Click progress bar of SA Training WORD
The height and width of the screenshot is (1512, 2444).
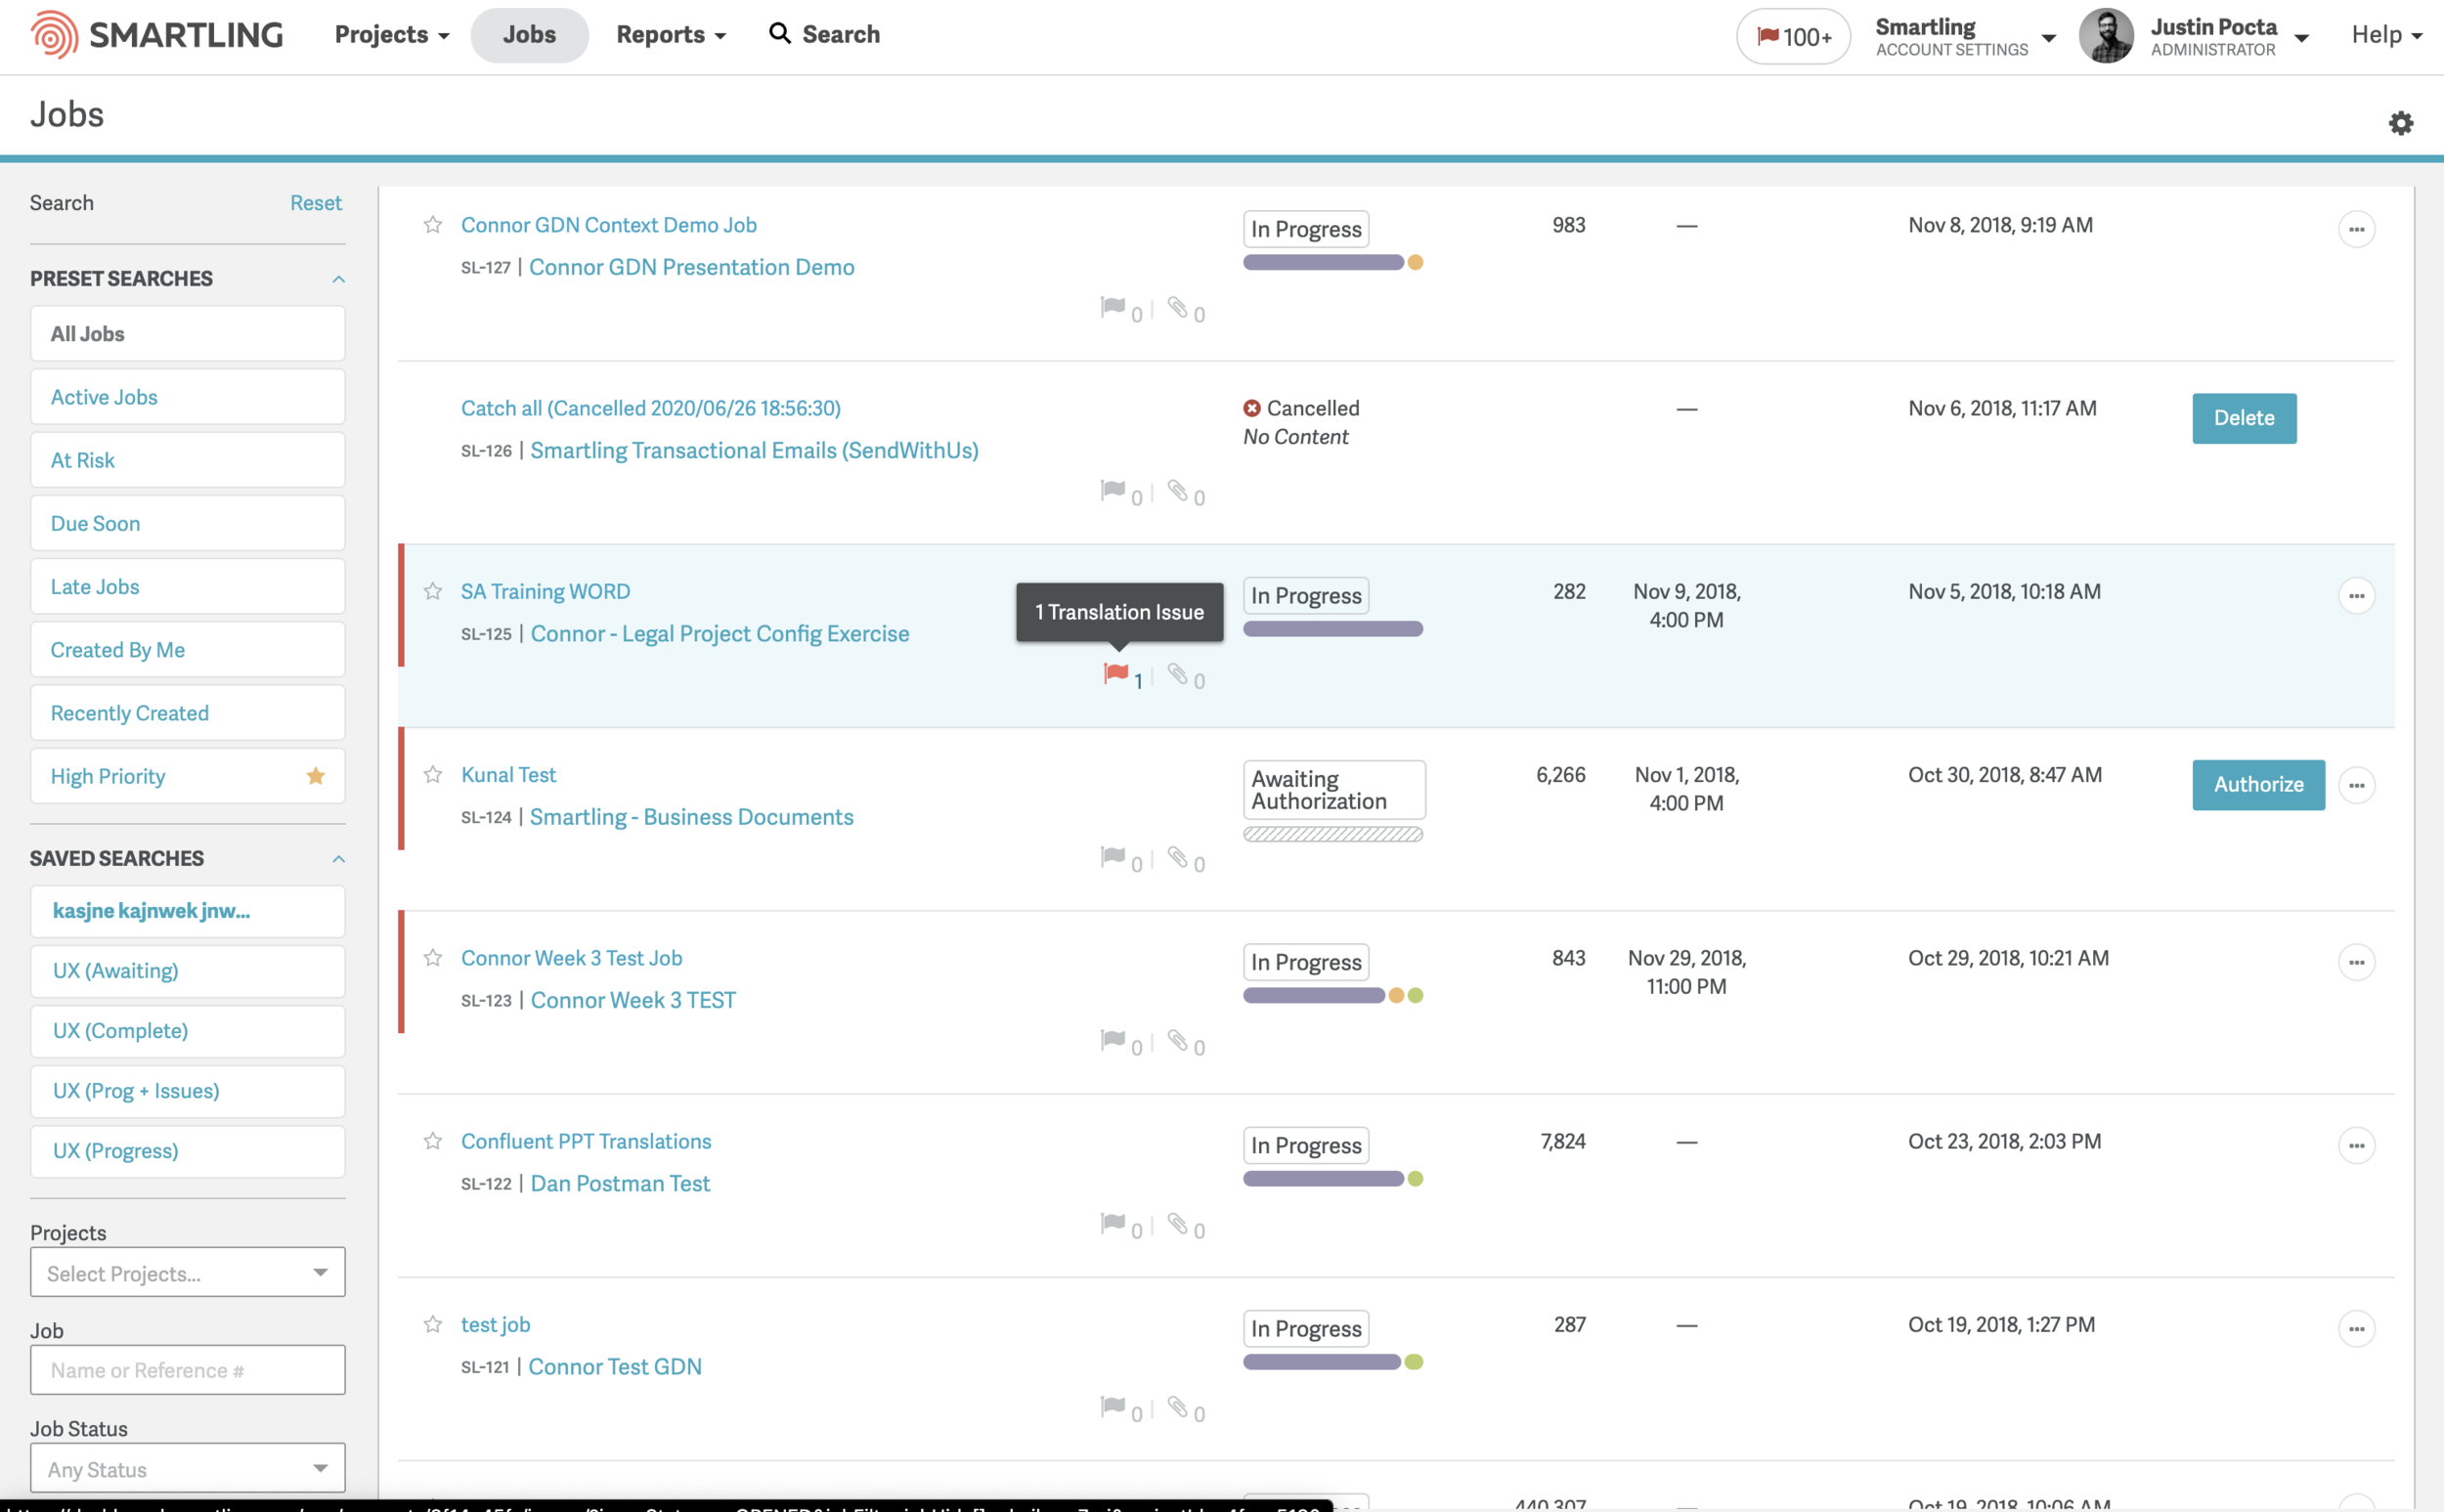click(1333, 629)
